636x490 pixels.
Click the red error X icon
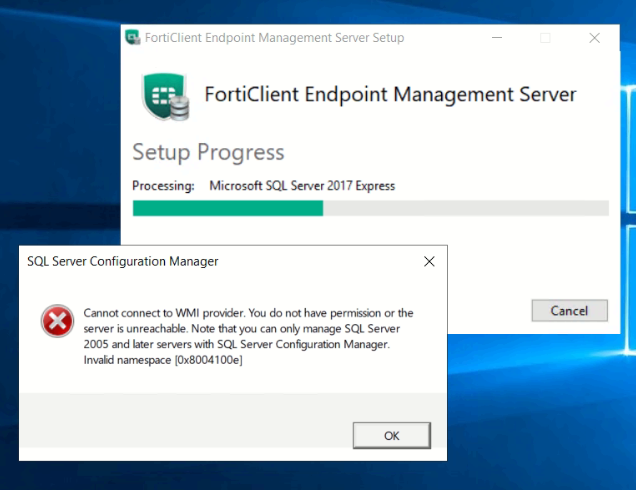57,321
